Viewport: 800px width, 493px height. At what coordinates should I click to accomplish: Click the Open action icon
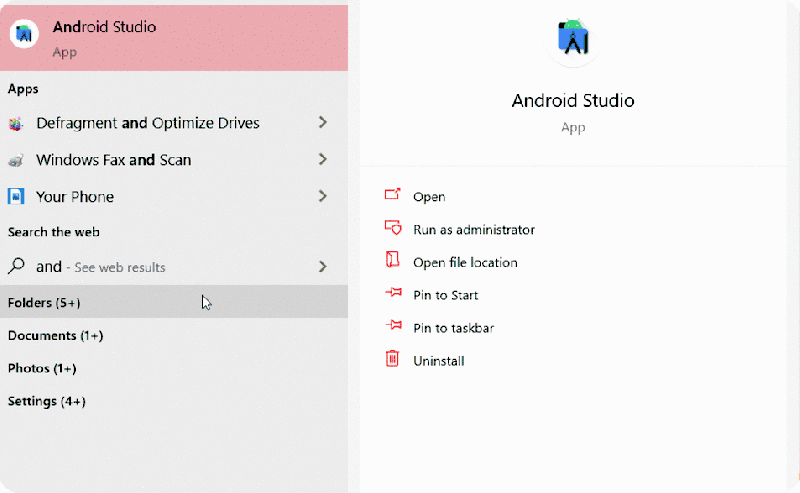[x=392, y=194]
